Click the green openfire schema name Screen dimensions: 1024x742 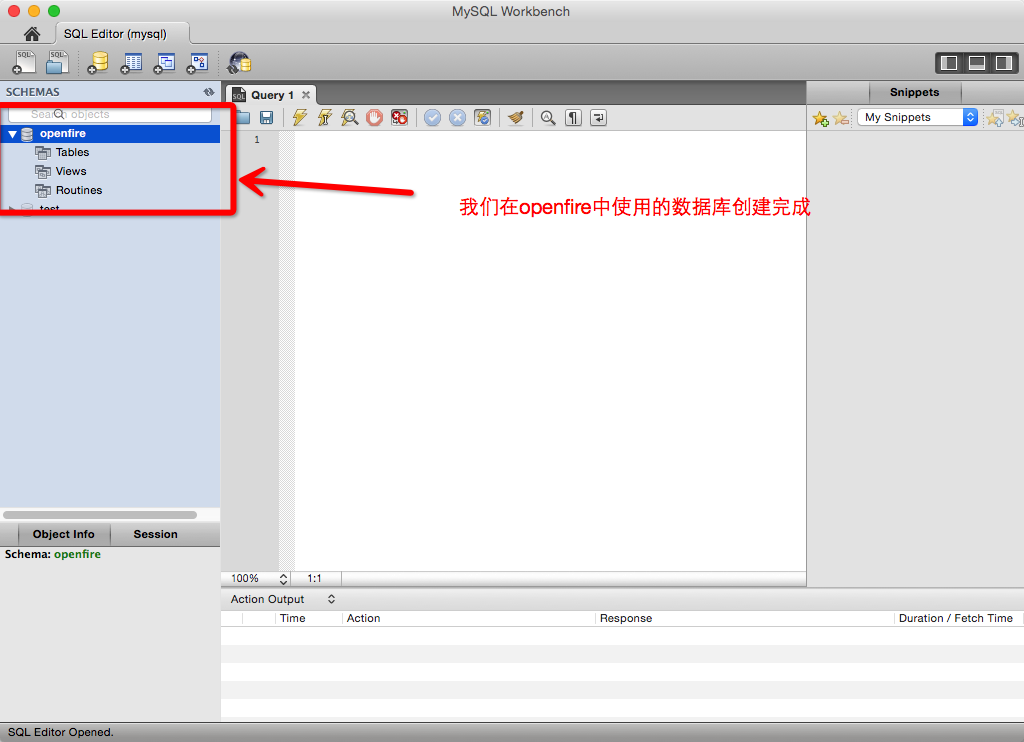(x=77, y=555)
